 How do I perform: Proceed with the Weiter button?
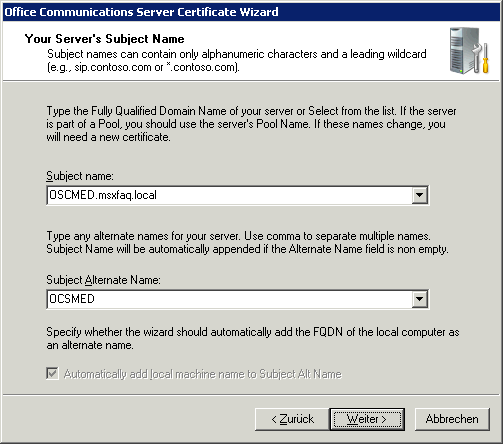[367, 419]
